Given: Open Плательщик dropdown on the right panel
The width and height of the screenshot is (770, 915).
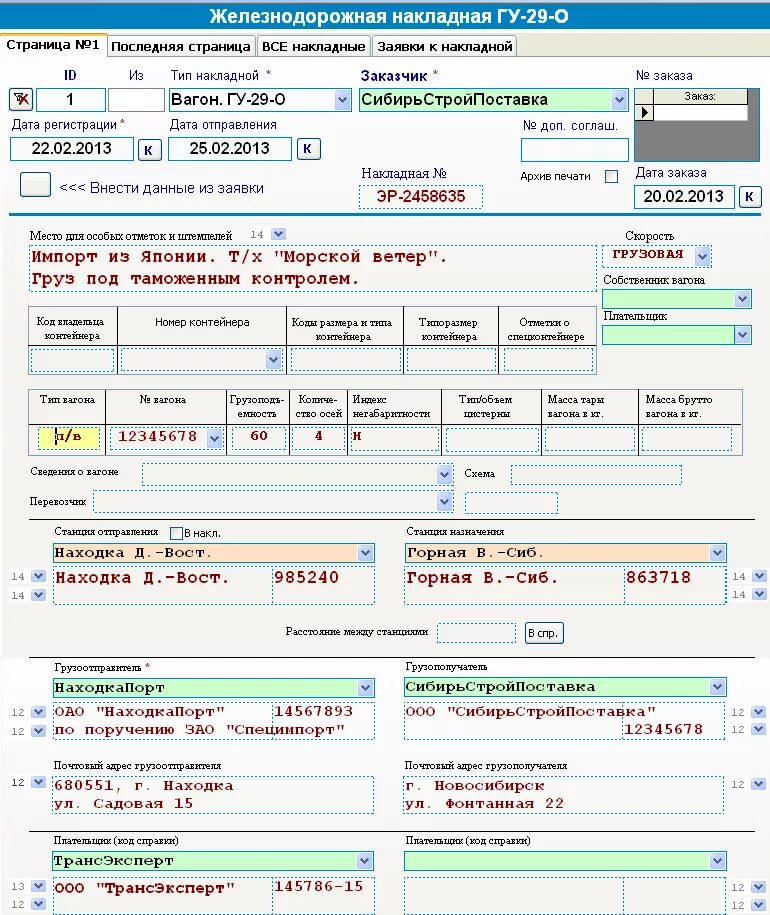Looking at the screenshot, I should pos(742,335).
